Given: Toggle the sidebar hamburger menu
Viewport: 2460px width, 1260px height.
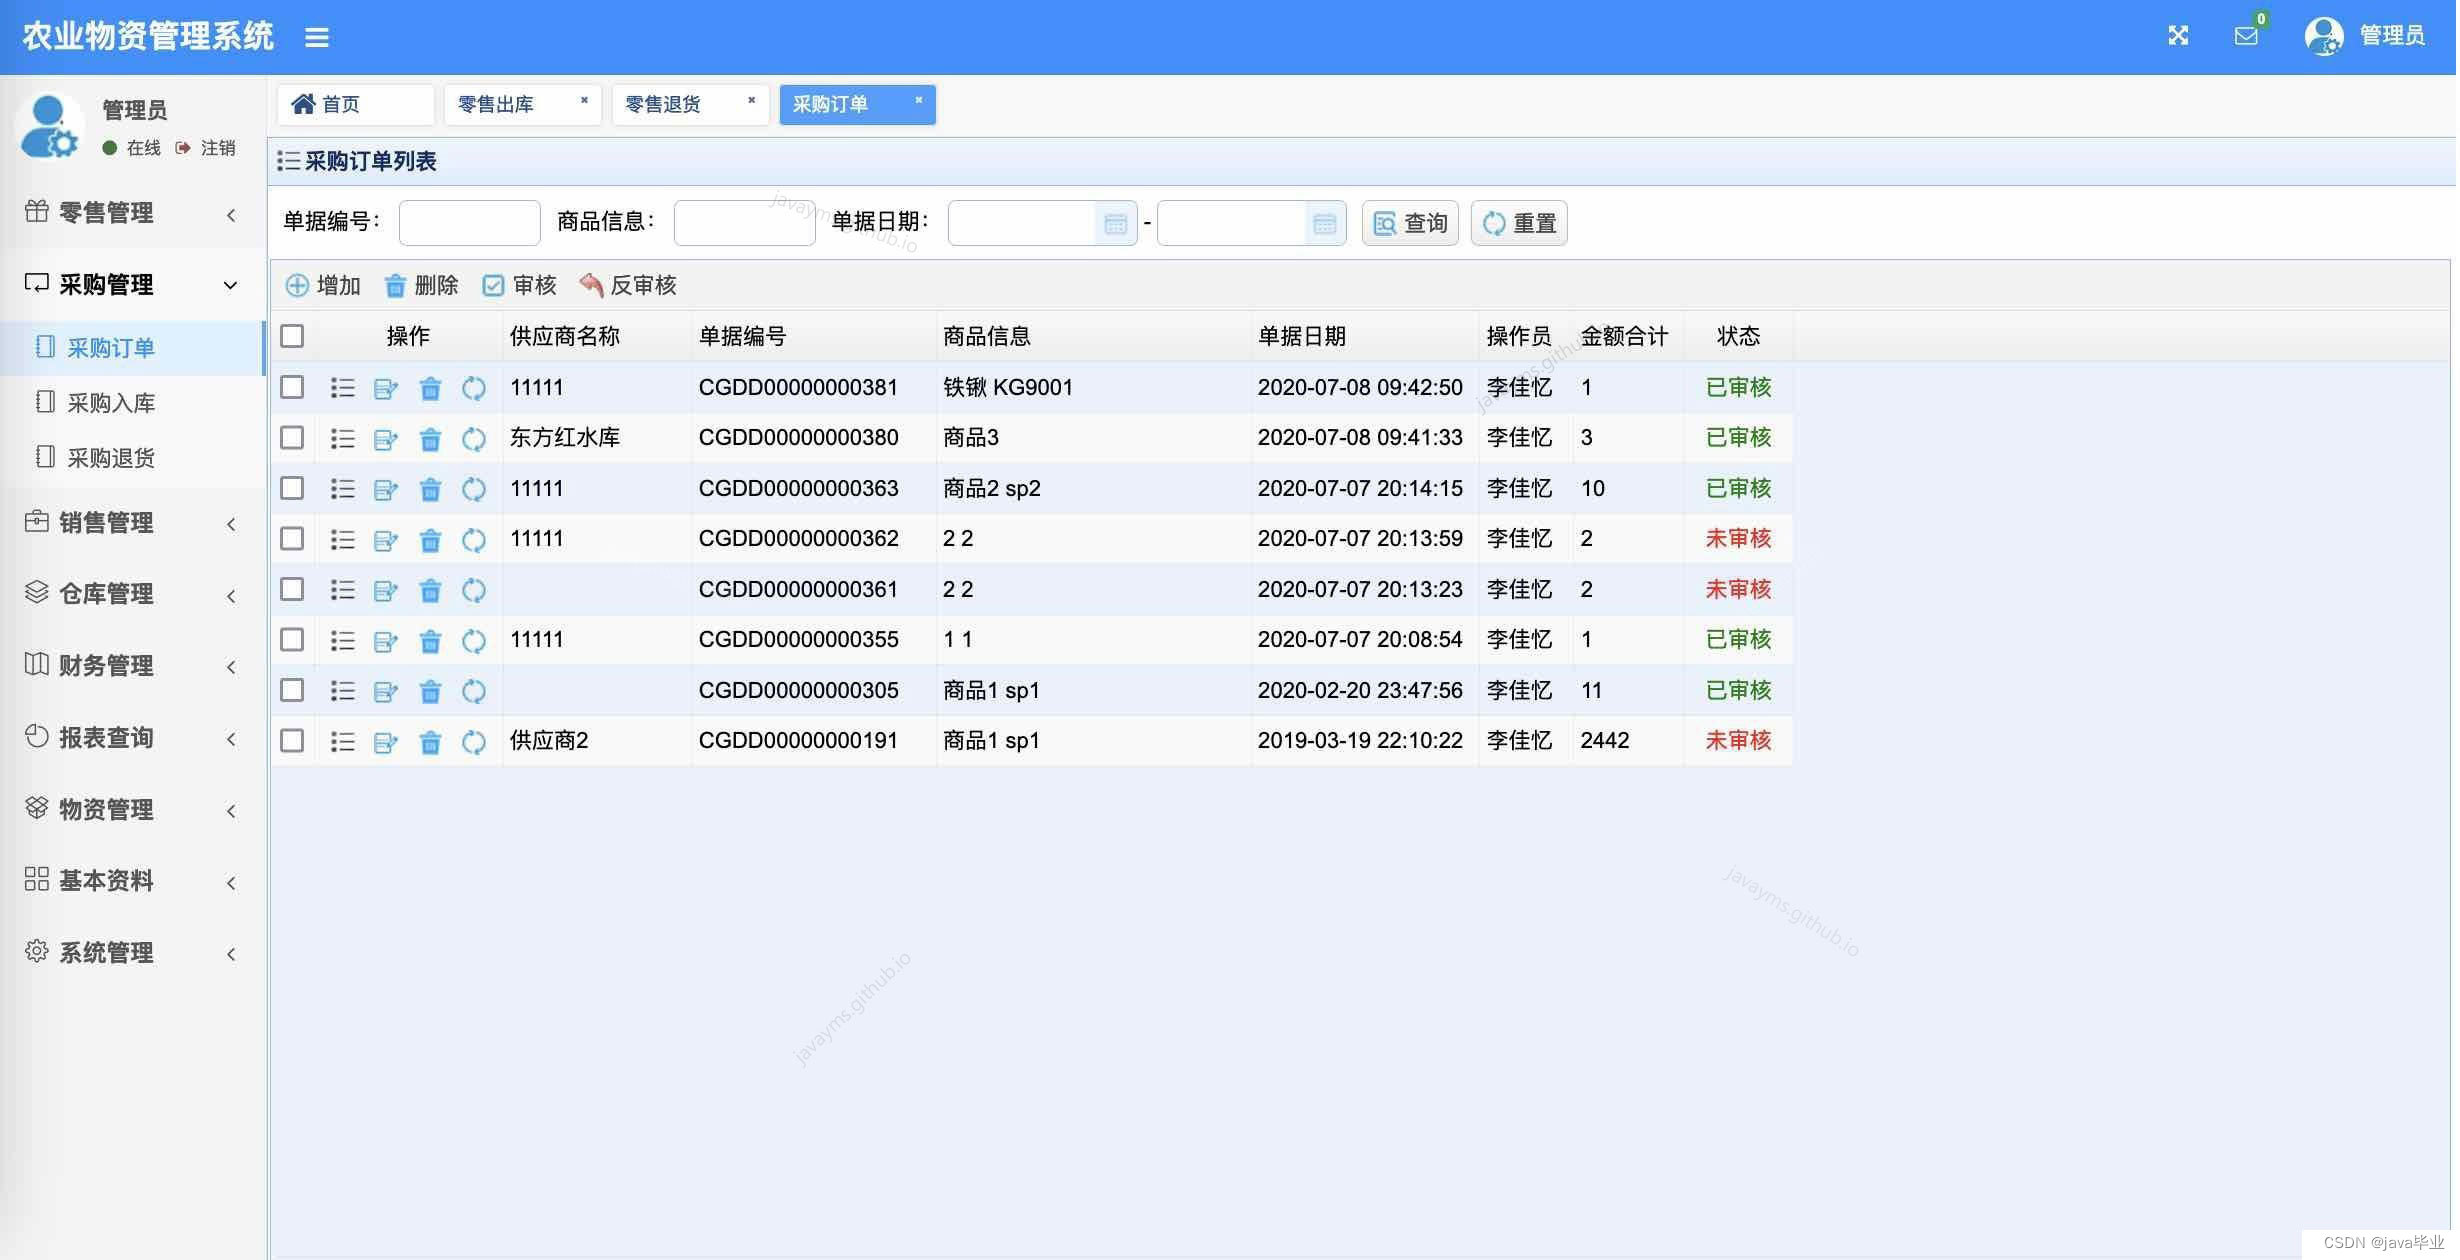Looking at the screenshot, I should 317,37.
